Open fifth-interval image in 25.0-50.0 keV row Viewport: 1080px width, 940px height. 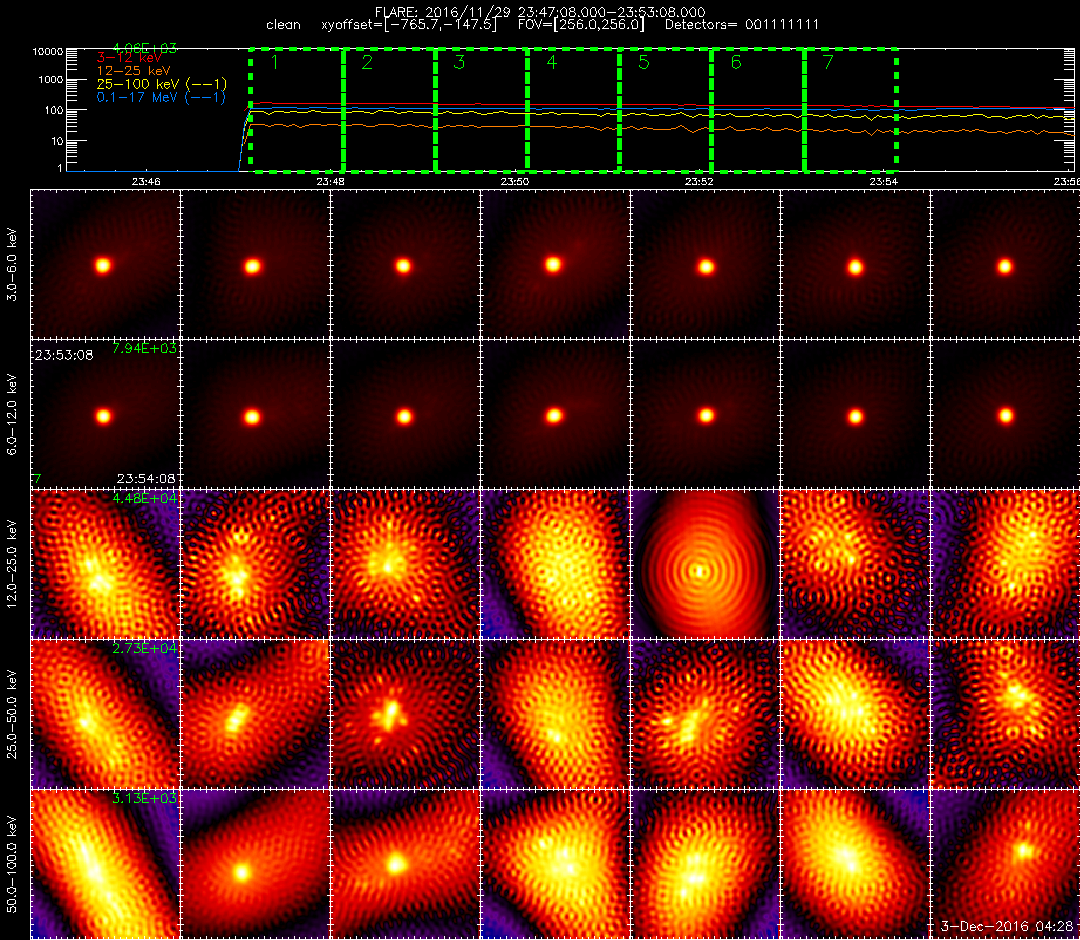coord(705,714)
